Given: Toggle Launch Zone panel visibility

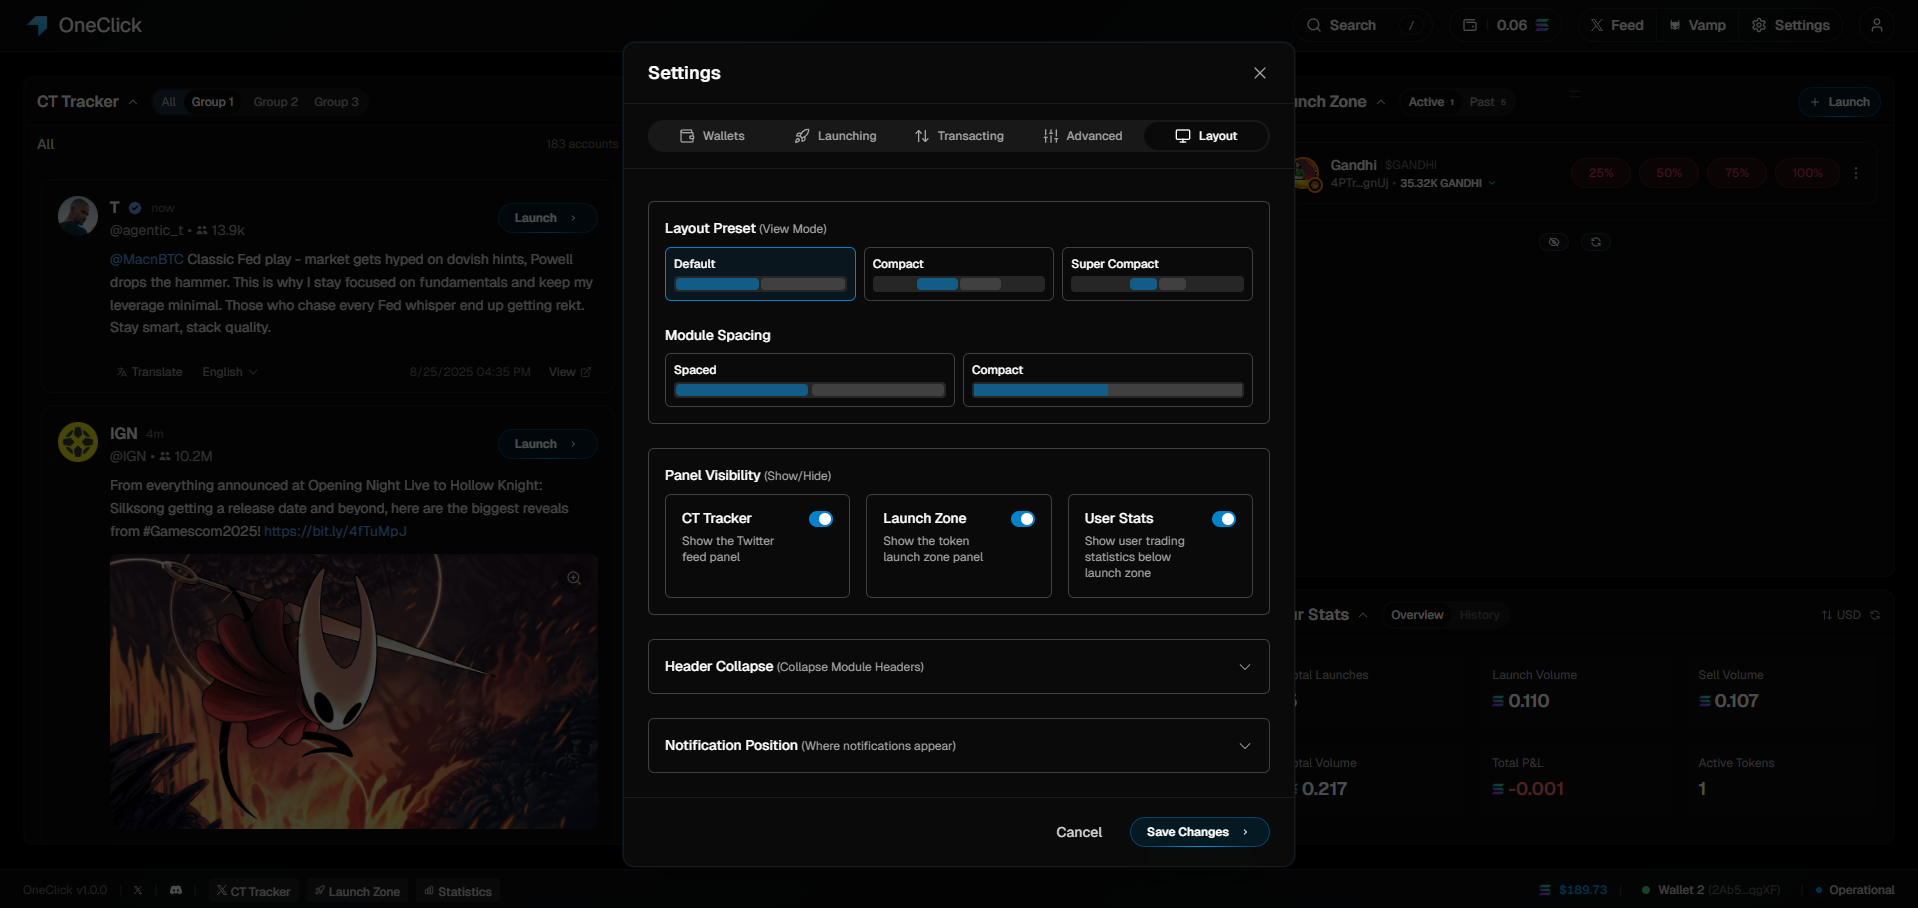Looking at the screenshot, I should [x=1023, y=519].
